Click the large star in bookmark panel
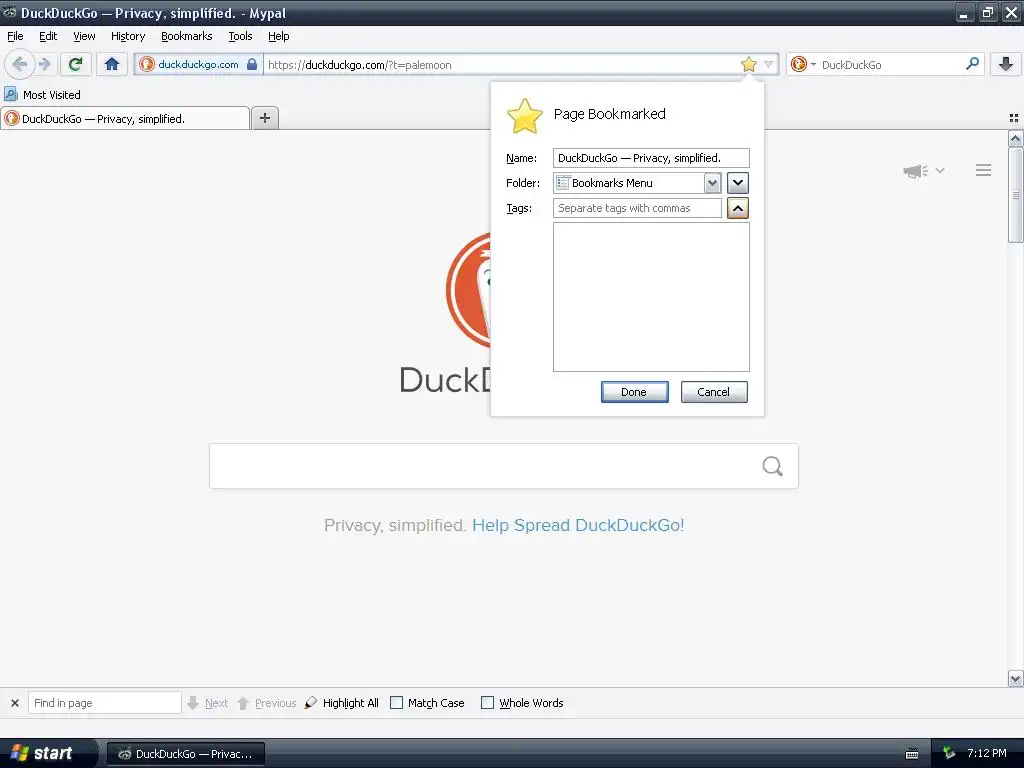 point(524,116)
